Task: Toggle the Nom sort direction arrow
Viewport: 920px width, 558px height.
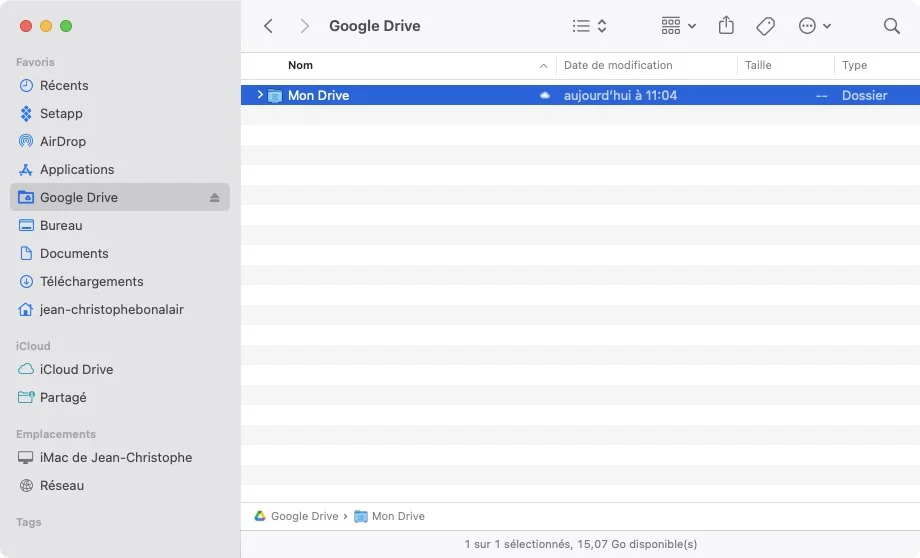Action: (x=543, y=66)
